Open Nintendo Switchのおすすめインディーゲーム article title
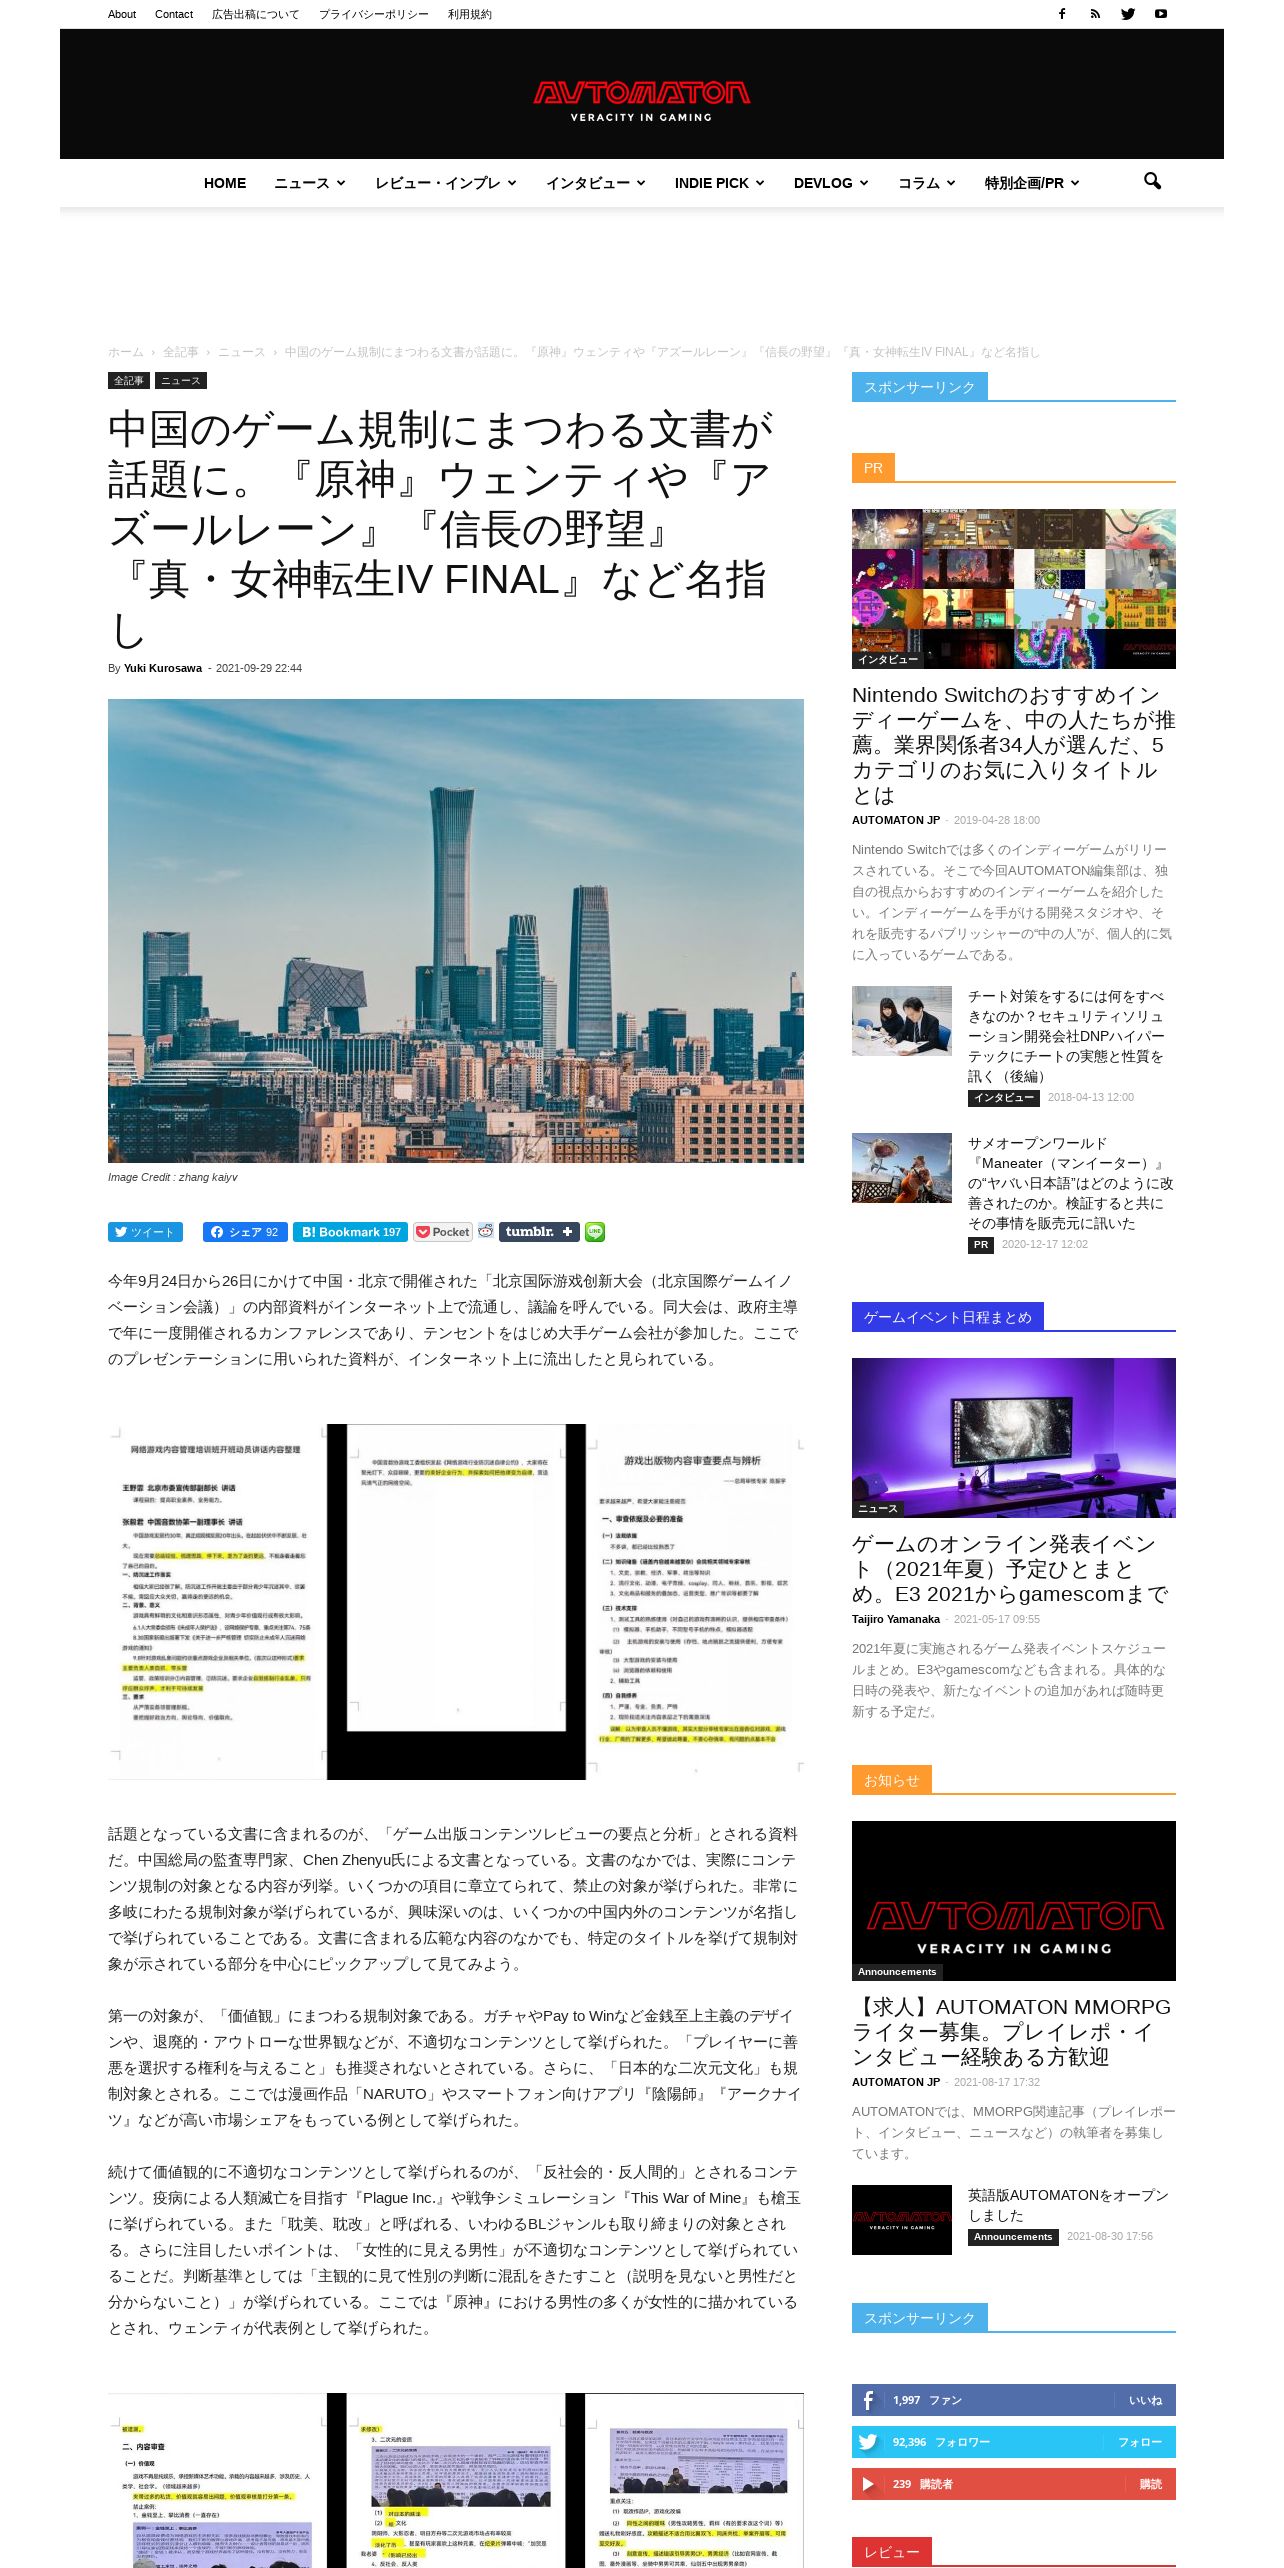The height and width of the screenshot is (2568, 1284). [1014, 745]
